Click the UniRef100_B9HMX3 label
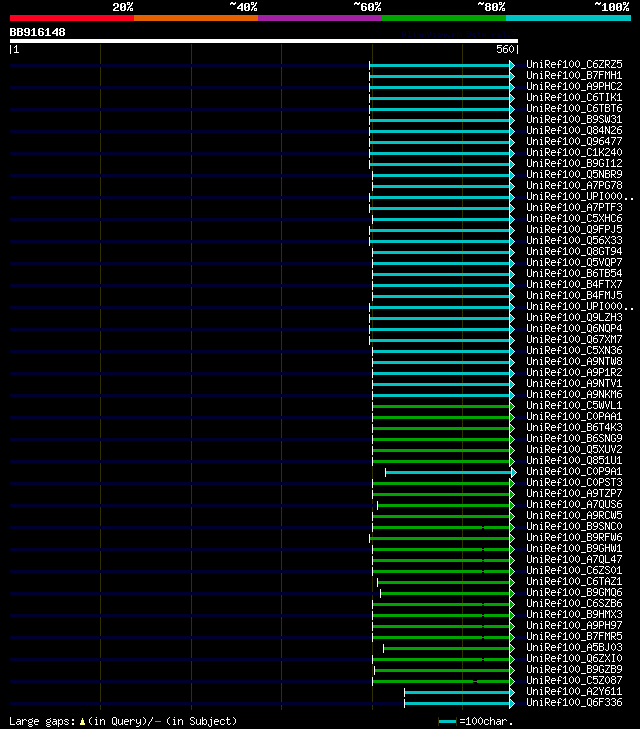The width and height of the screenshot is (640, 729). click(574, 615)
